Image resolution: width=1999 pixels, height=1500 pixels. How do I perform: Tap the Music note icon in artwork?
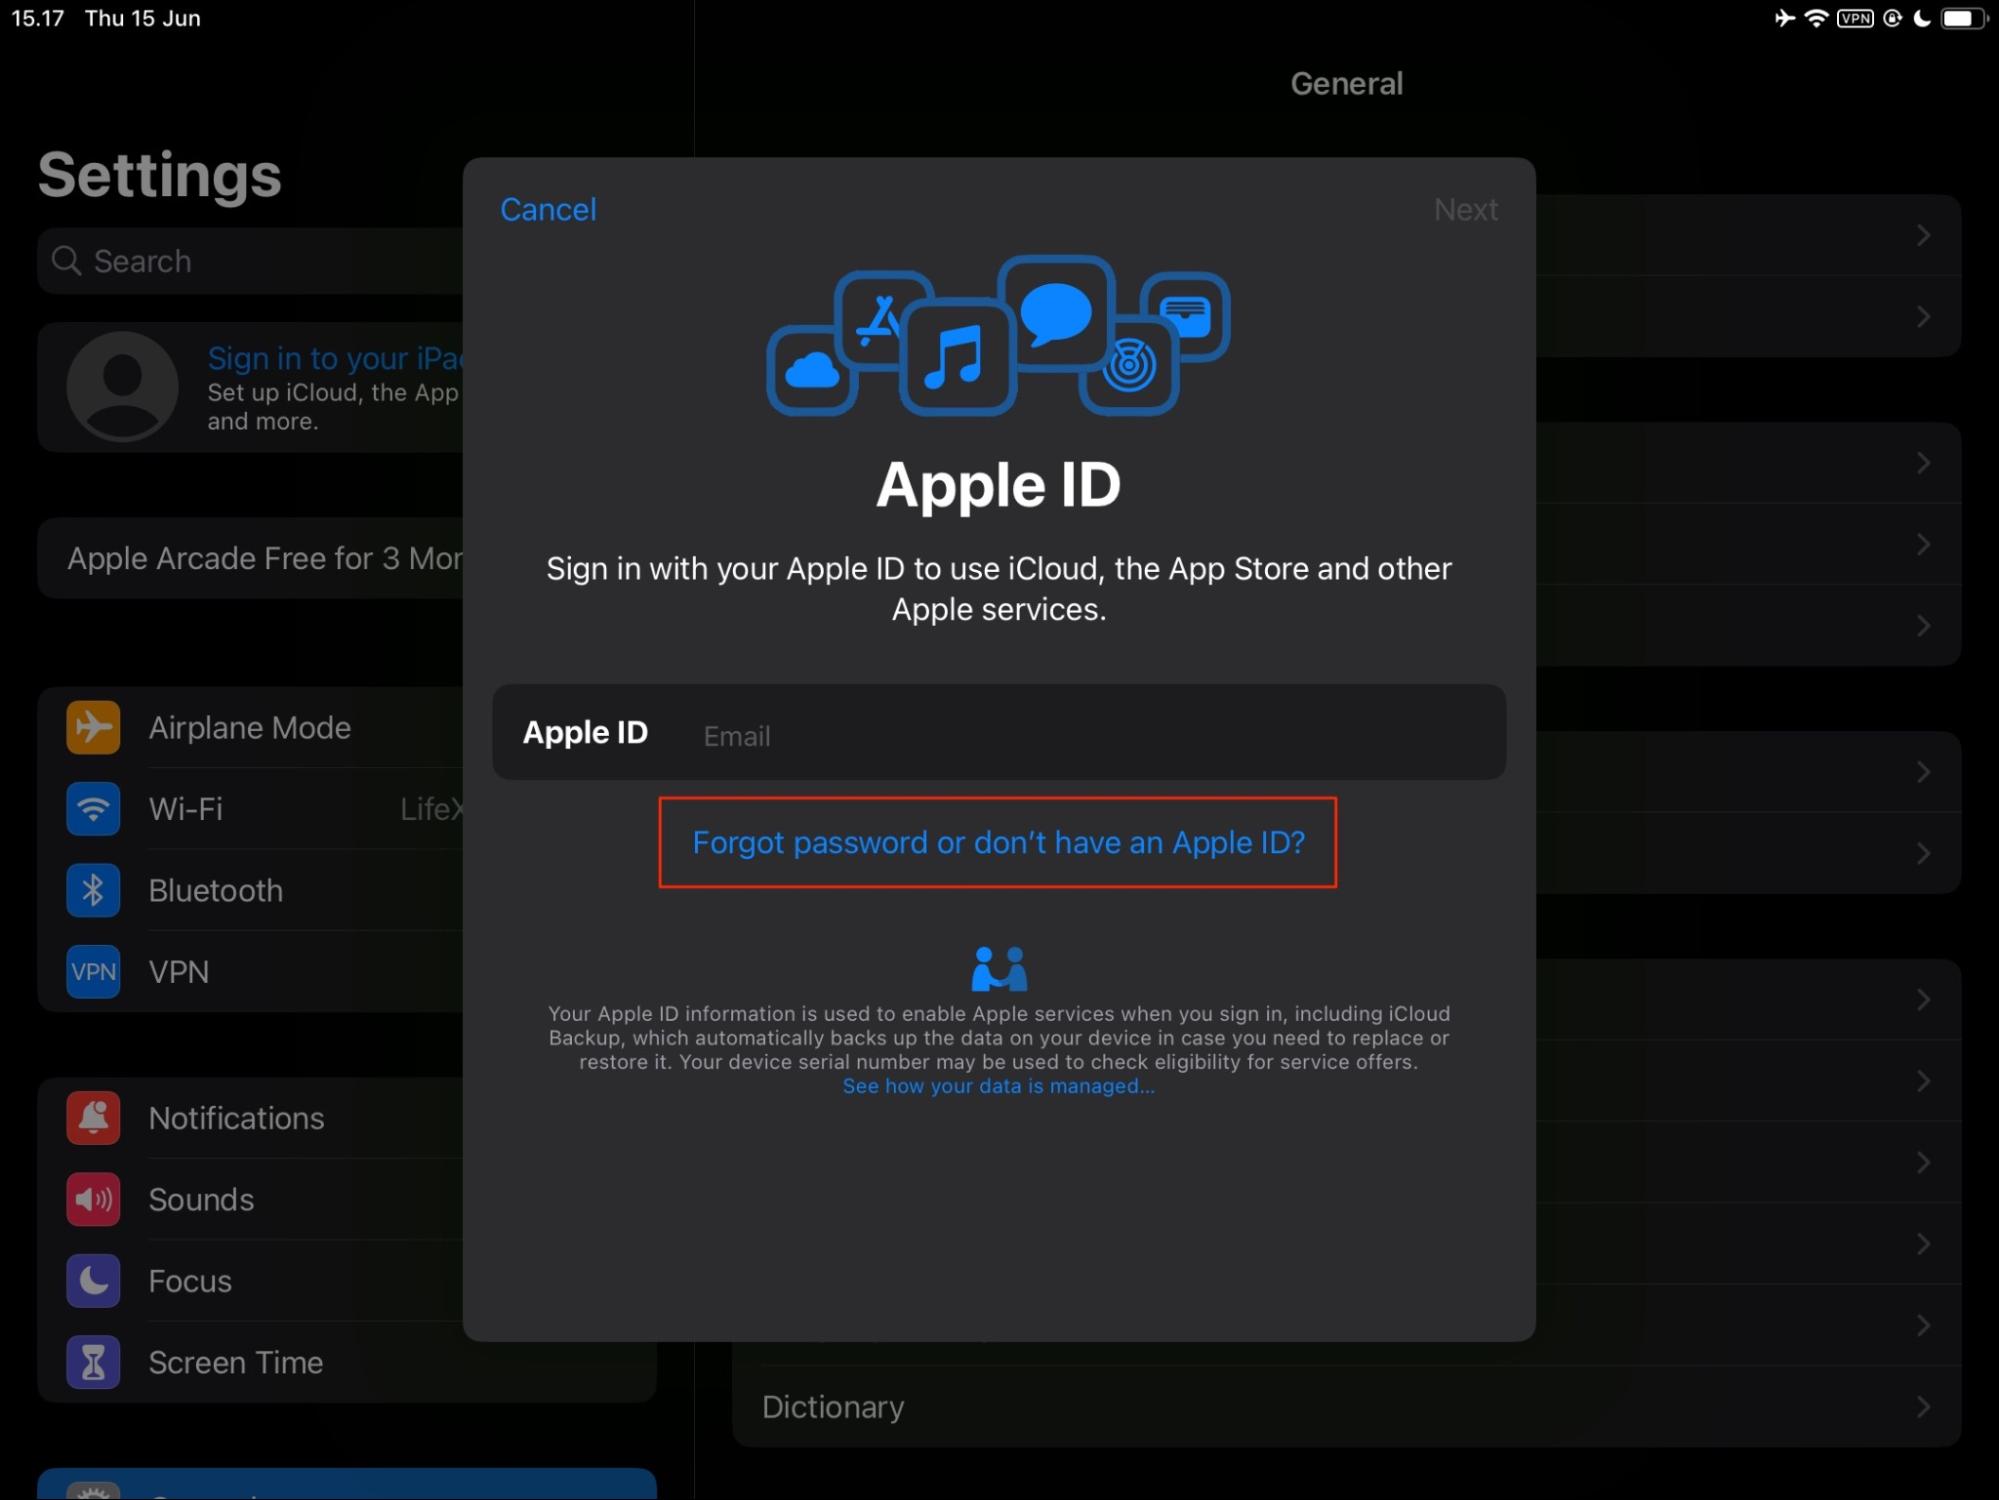[x=957, y=356]
